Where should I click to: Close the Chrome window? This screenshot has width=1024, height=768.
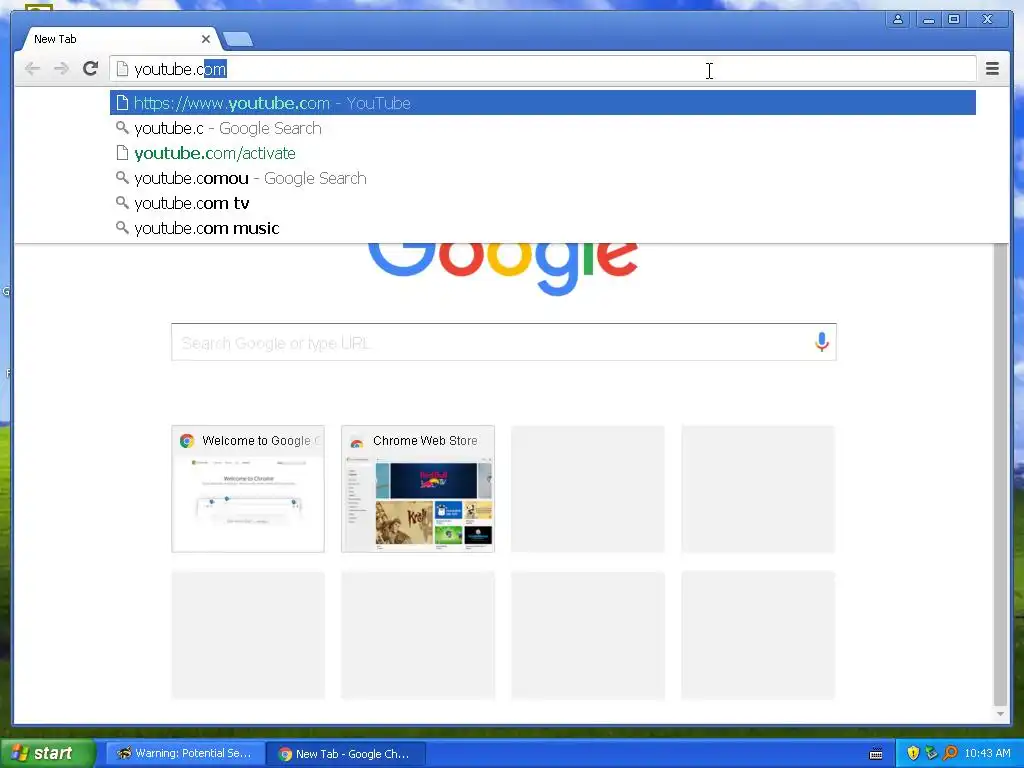coord(987,19)
